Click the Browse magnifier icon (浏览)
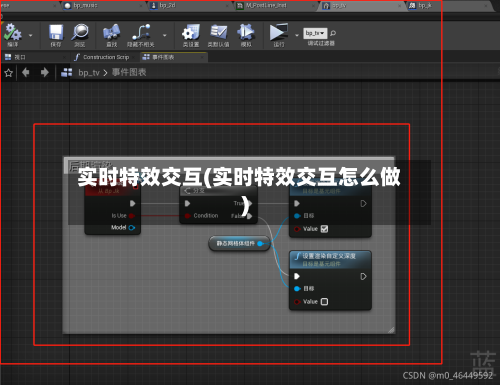Image resolution: width=500 pixels, height=385 pixels. click(80, 32)
